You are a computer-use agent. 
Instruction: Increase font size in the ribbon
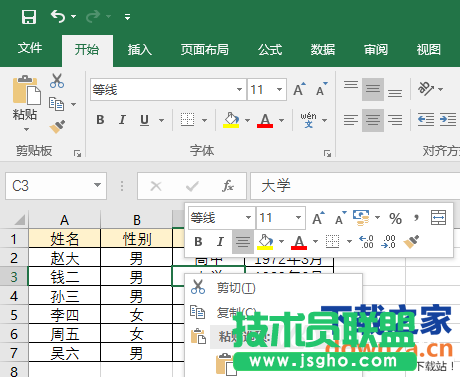pyautogui.click(x=299, y=89)
